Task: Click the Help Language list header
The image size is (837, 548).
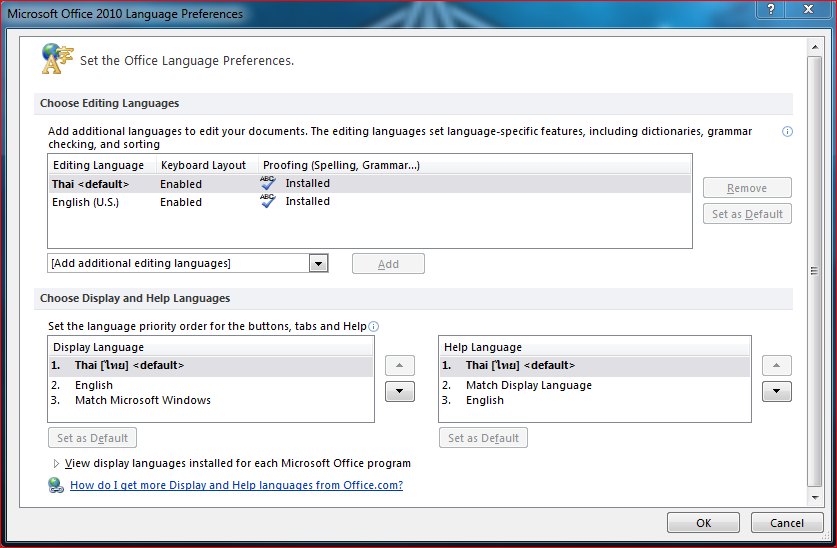Action: [x=595, y=347]
